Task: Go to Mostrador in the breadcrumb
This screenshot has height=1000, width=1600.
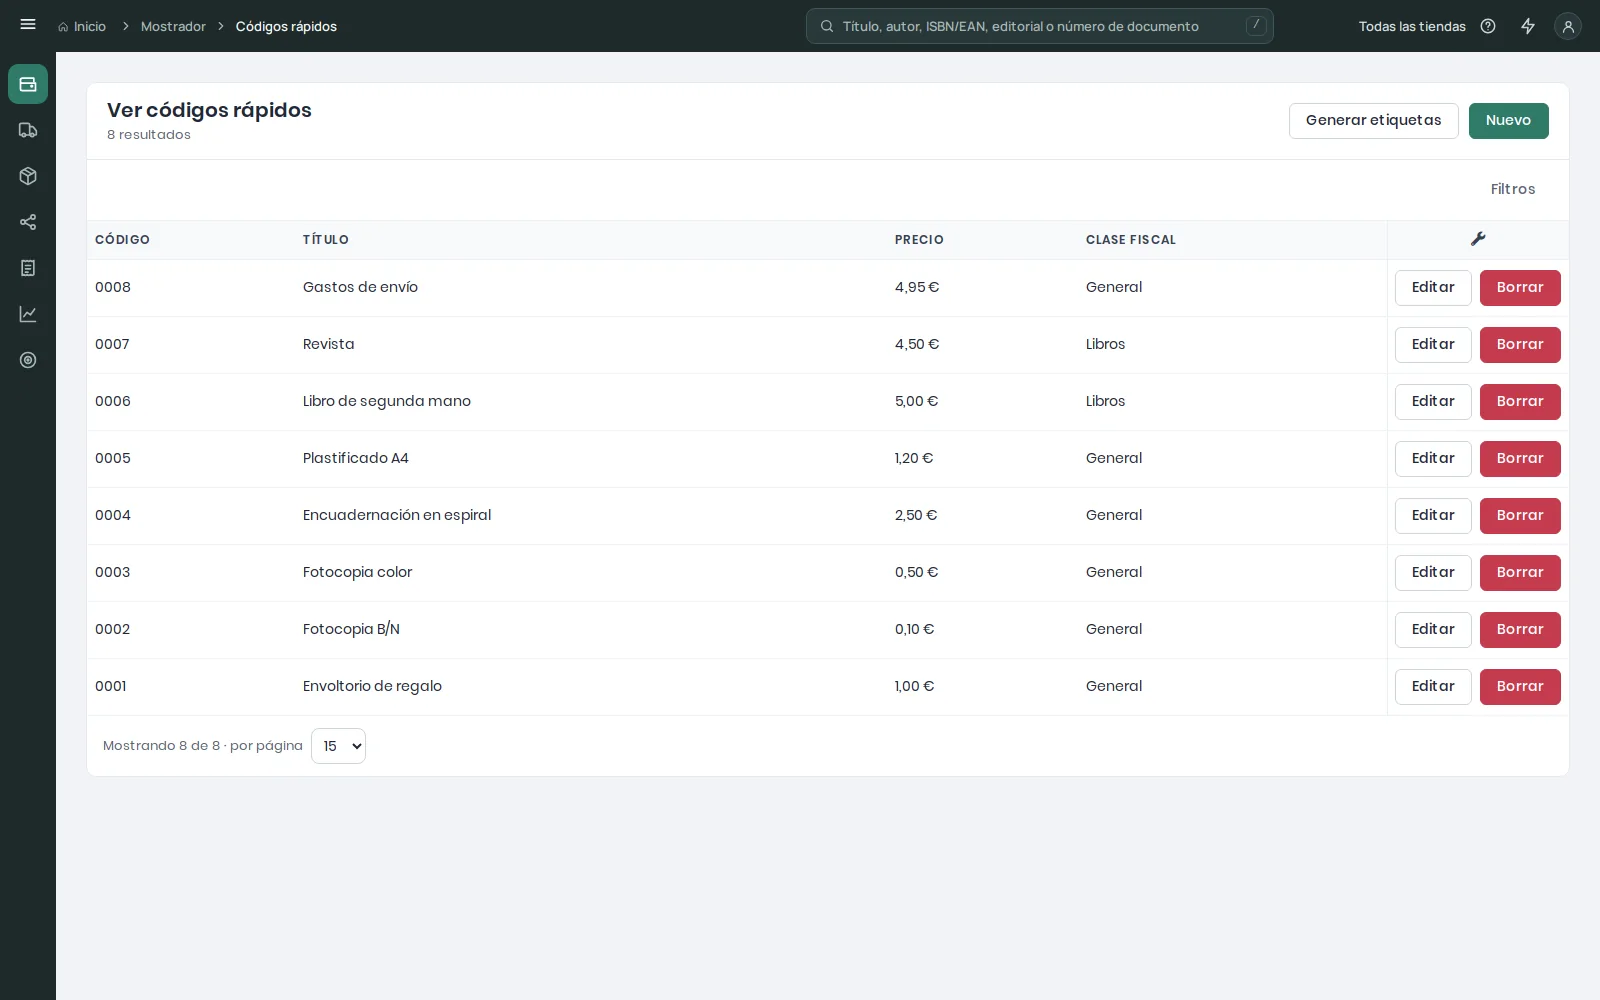Action: tap(173, 26)
